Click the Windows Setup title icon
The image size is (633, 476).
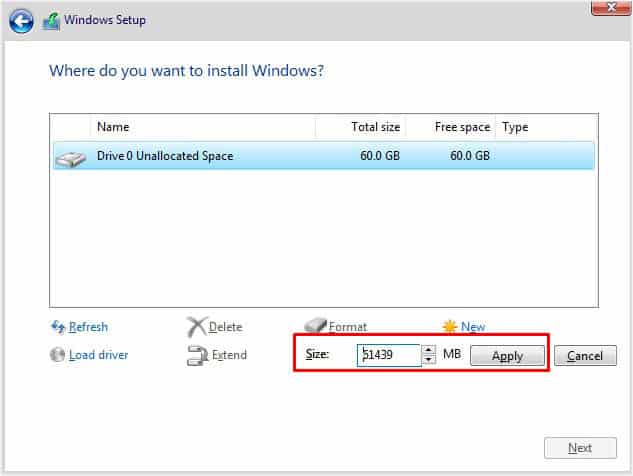click(51, 21)
